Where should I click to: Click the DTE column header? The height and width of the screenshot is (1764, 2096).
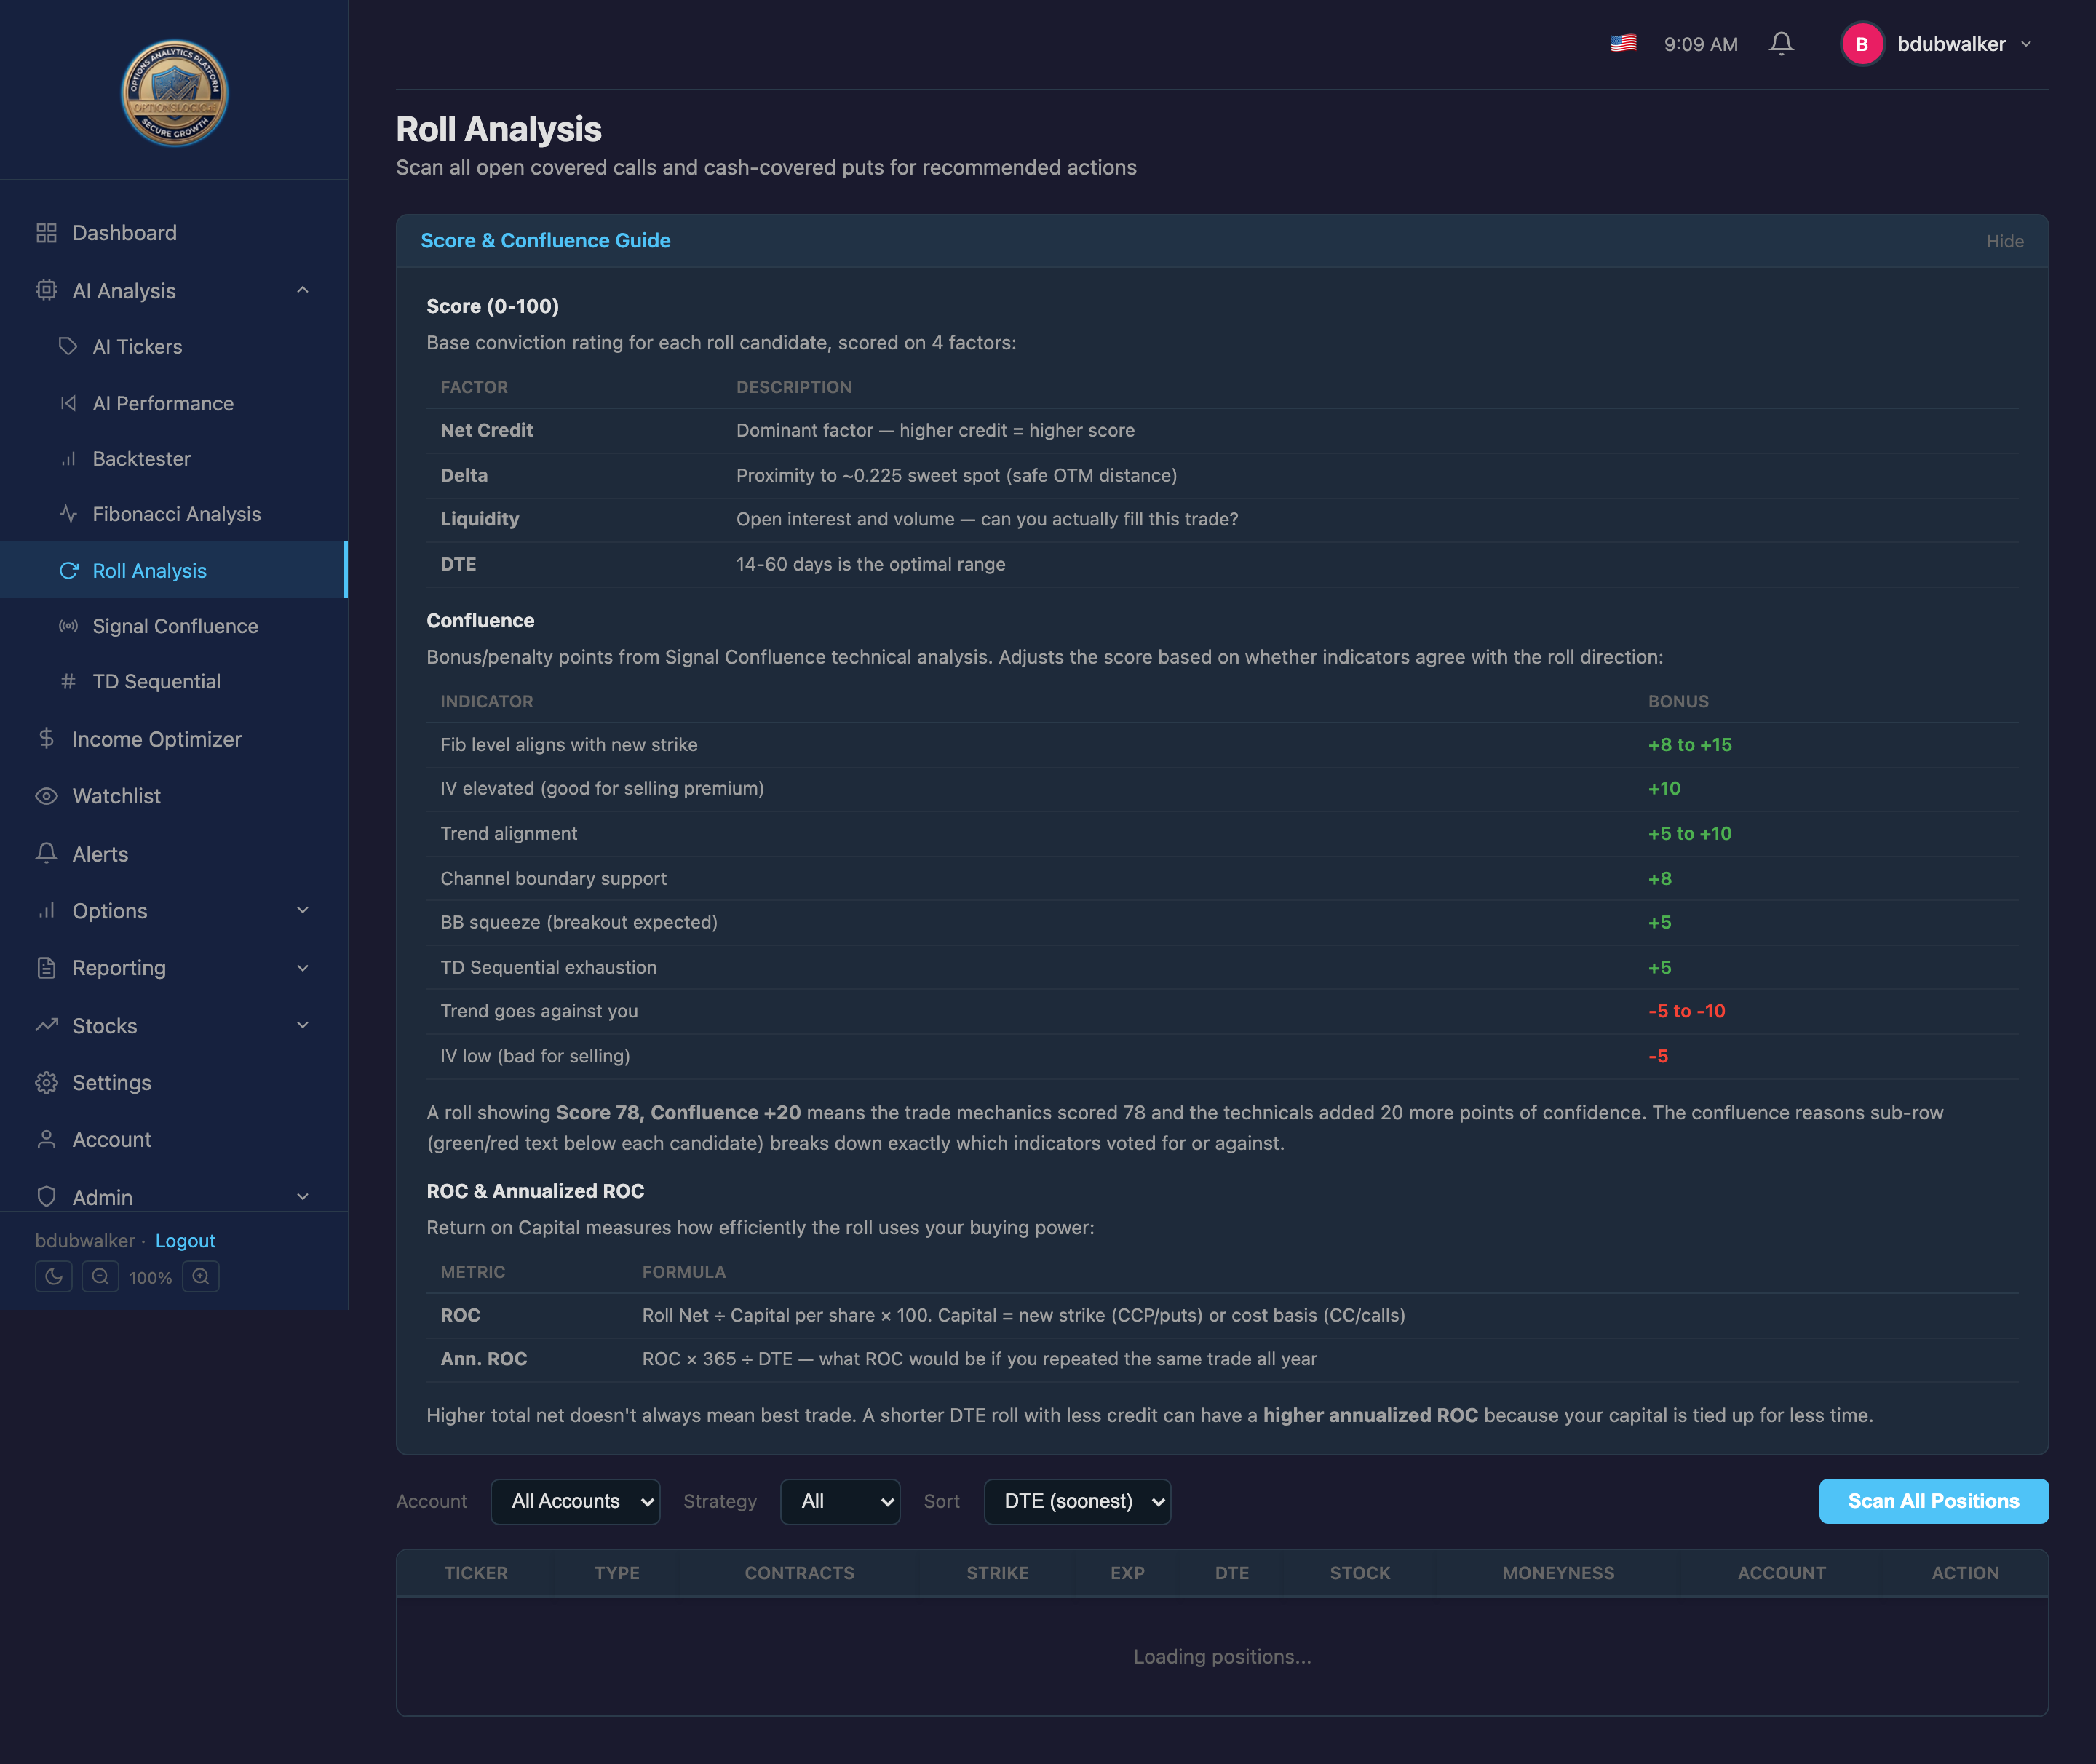[1231, 1573]
